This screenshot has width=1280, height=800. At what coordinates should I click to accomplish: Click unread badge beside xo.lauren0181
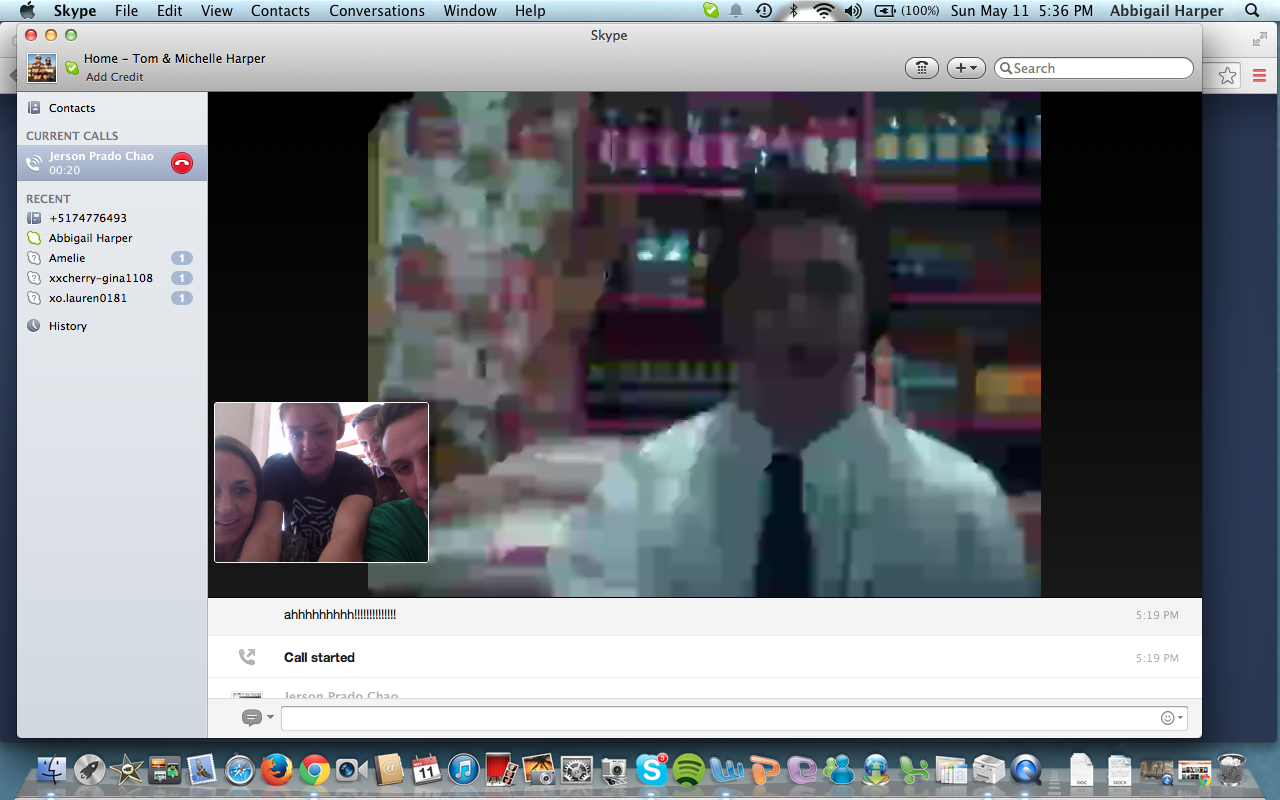coord(182,298)
